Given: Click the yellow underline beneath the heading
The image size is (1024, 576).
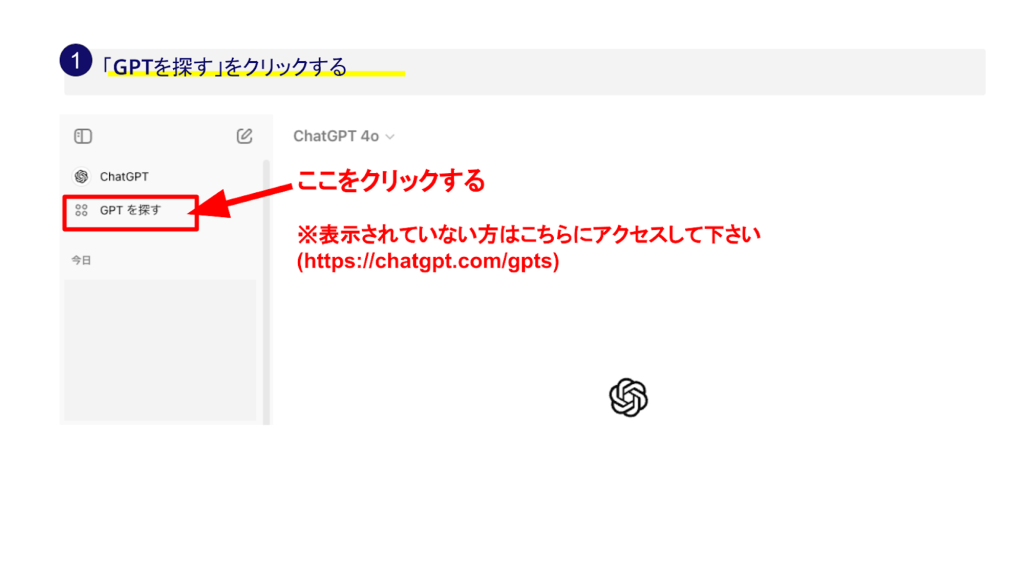Looking at the screenshot, I should pyautogui.click(x=255, y=75).
